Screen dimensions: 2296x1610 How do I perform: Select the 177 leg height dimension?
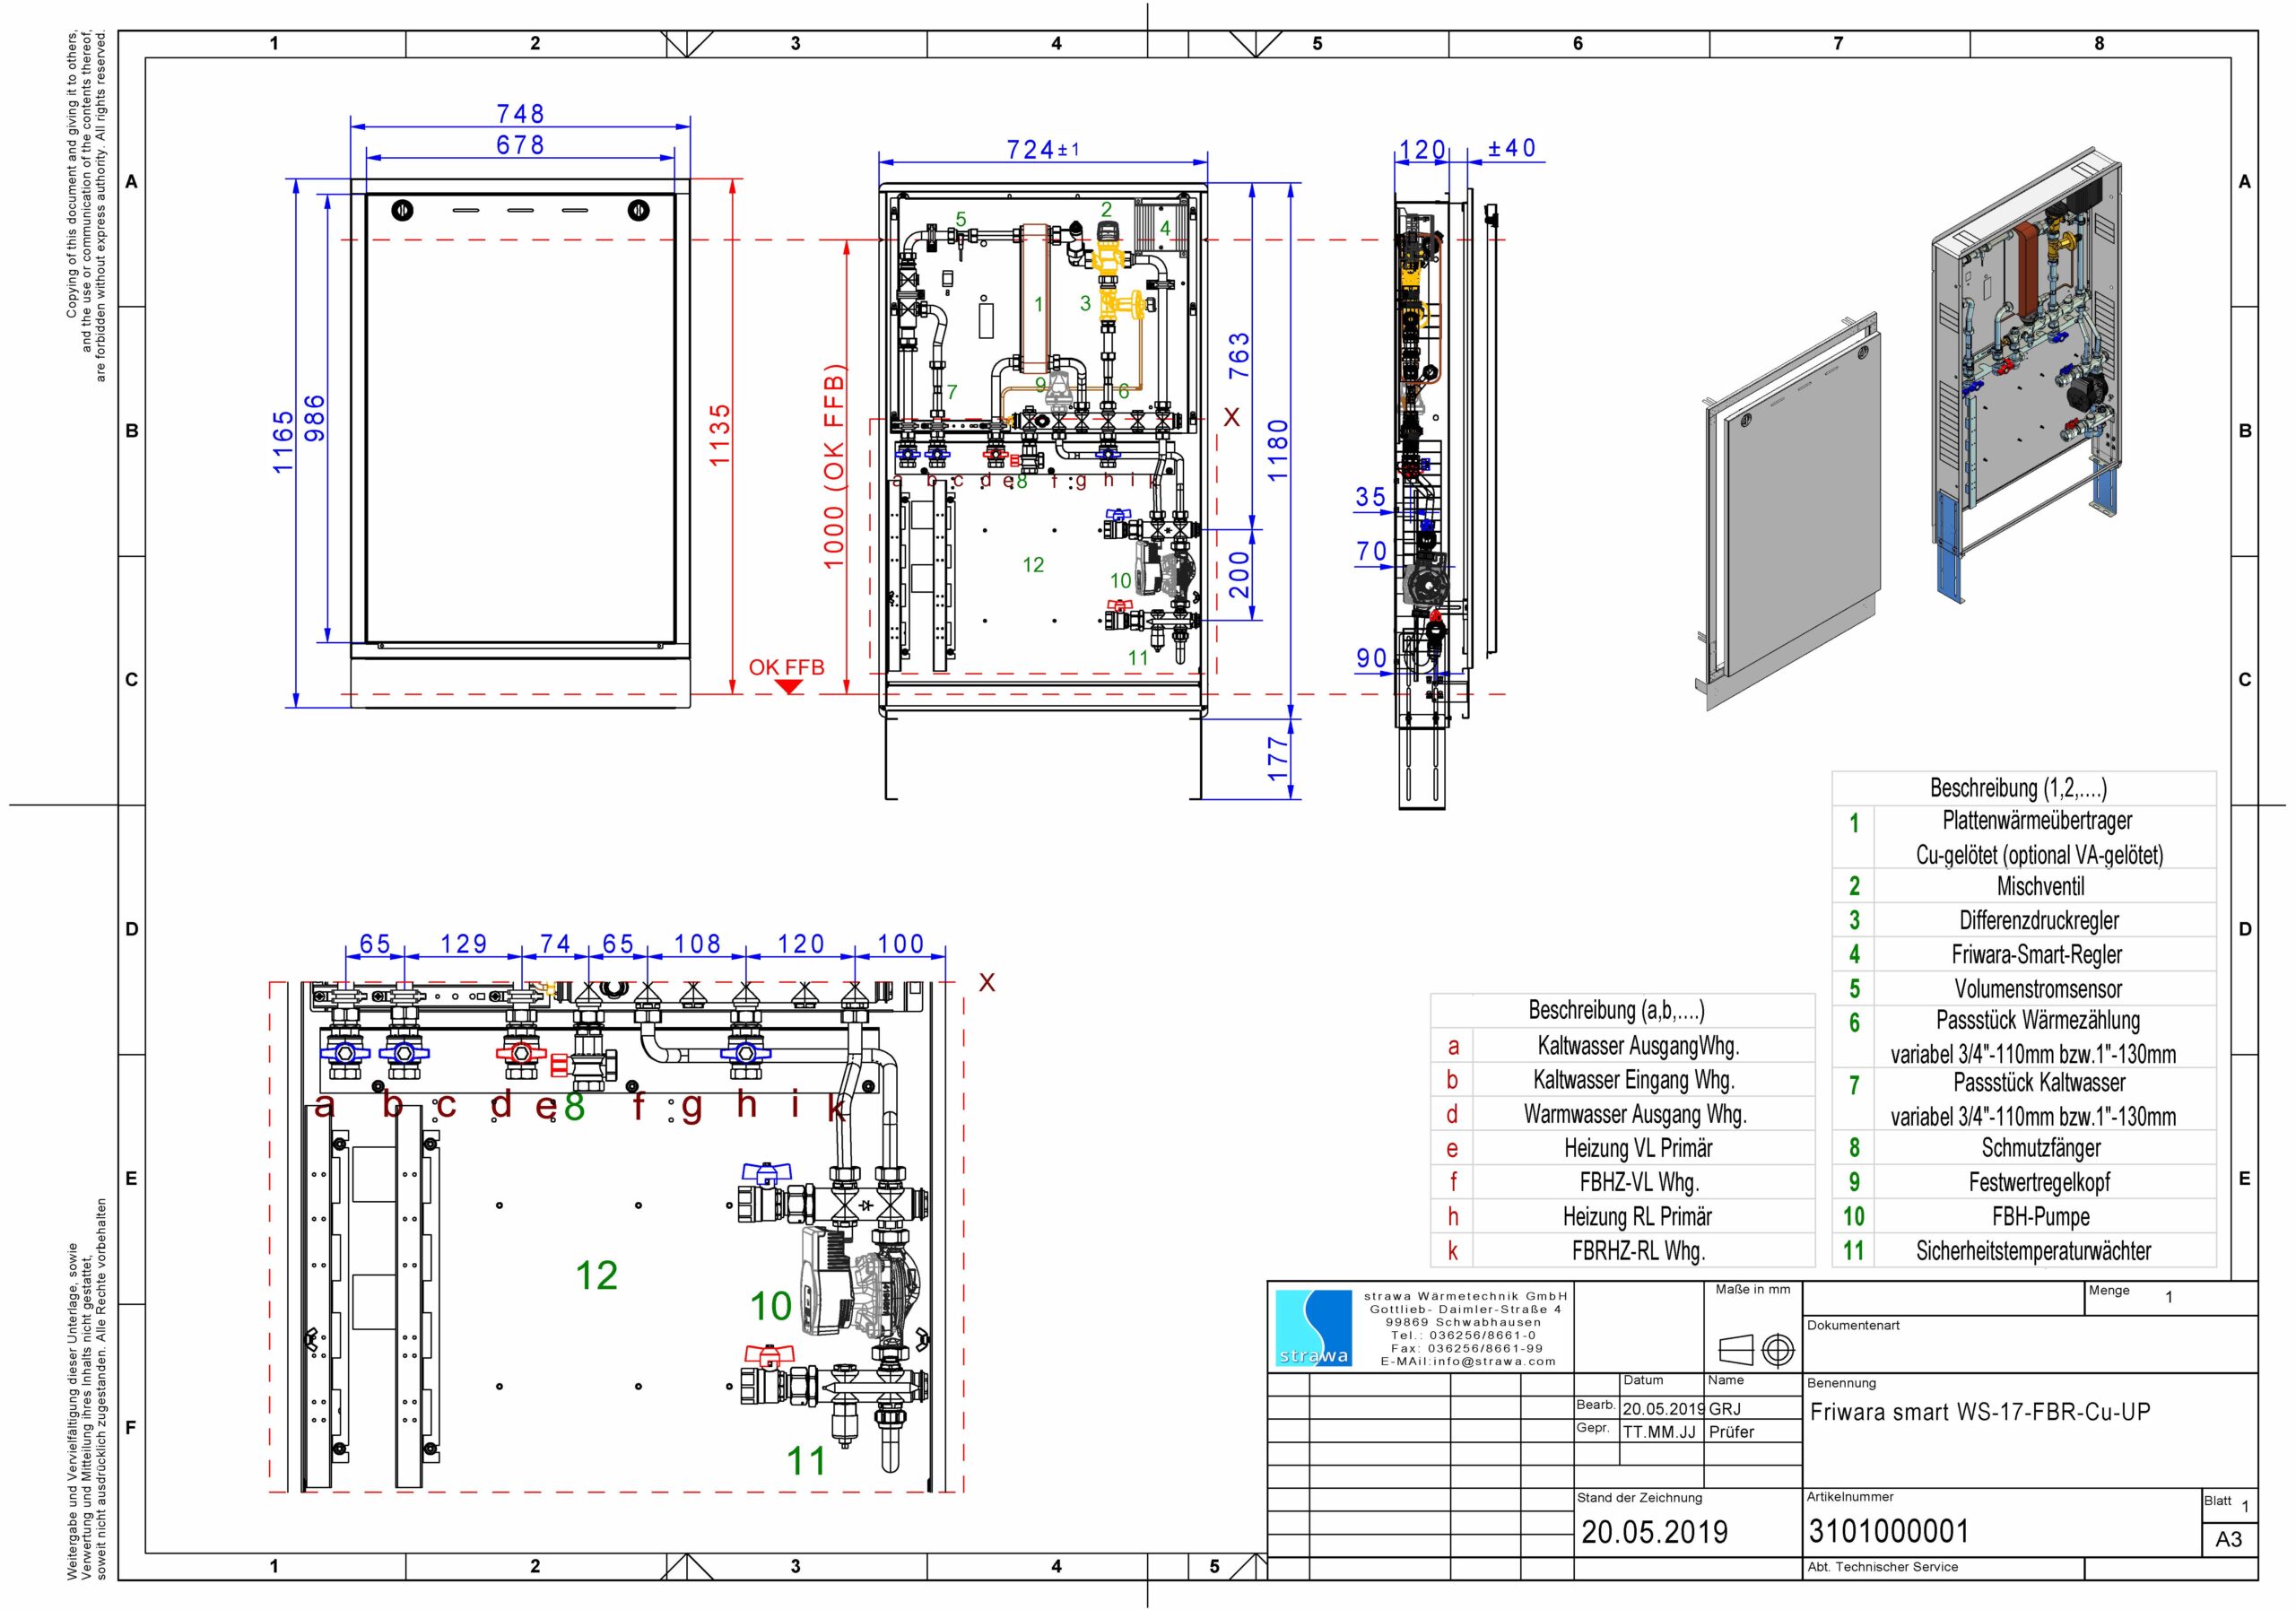pyautogui.click(x=1278, y=760)
